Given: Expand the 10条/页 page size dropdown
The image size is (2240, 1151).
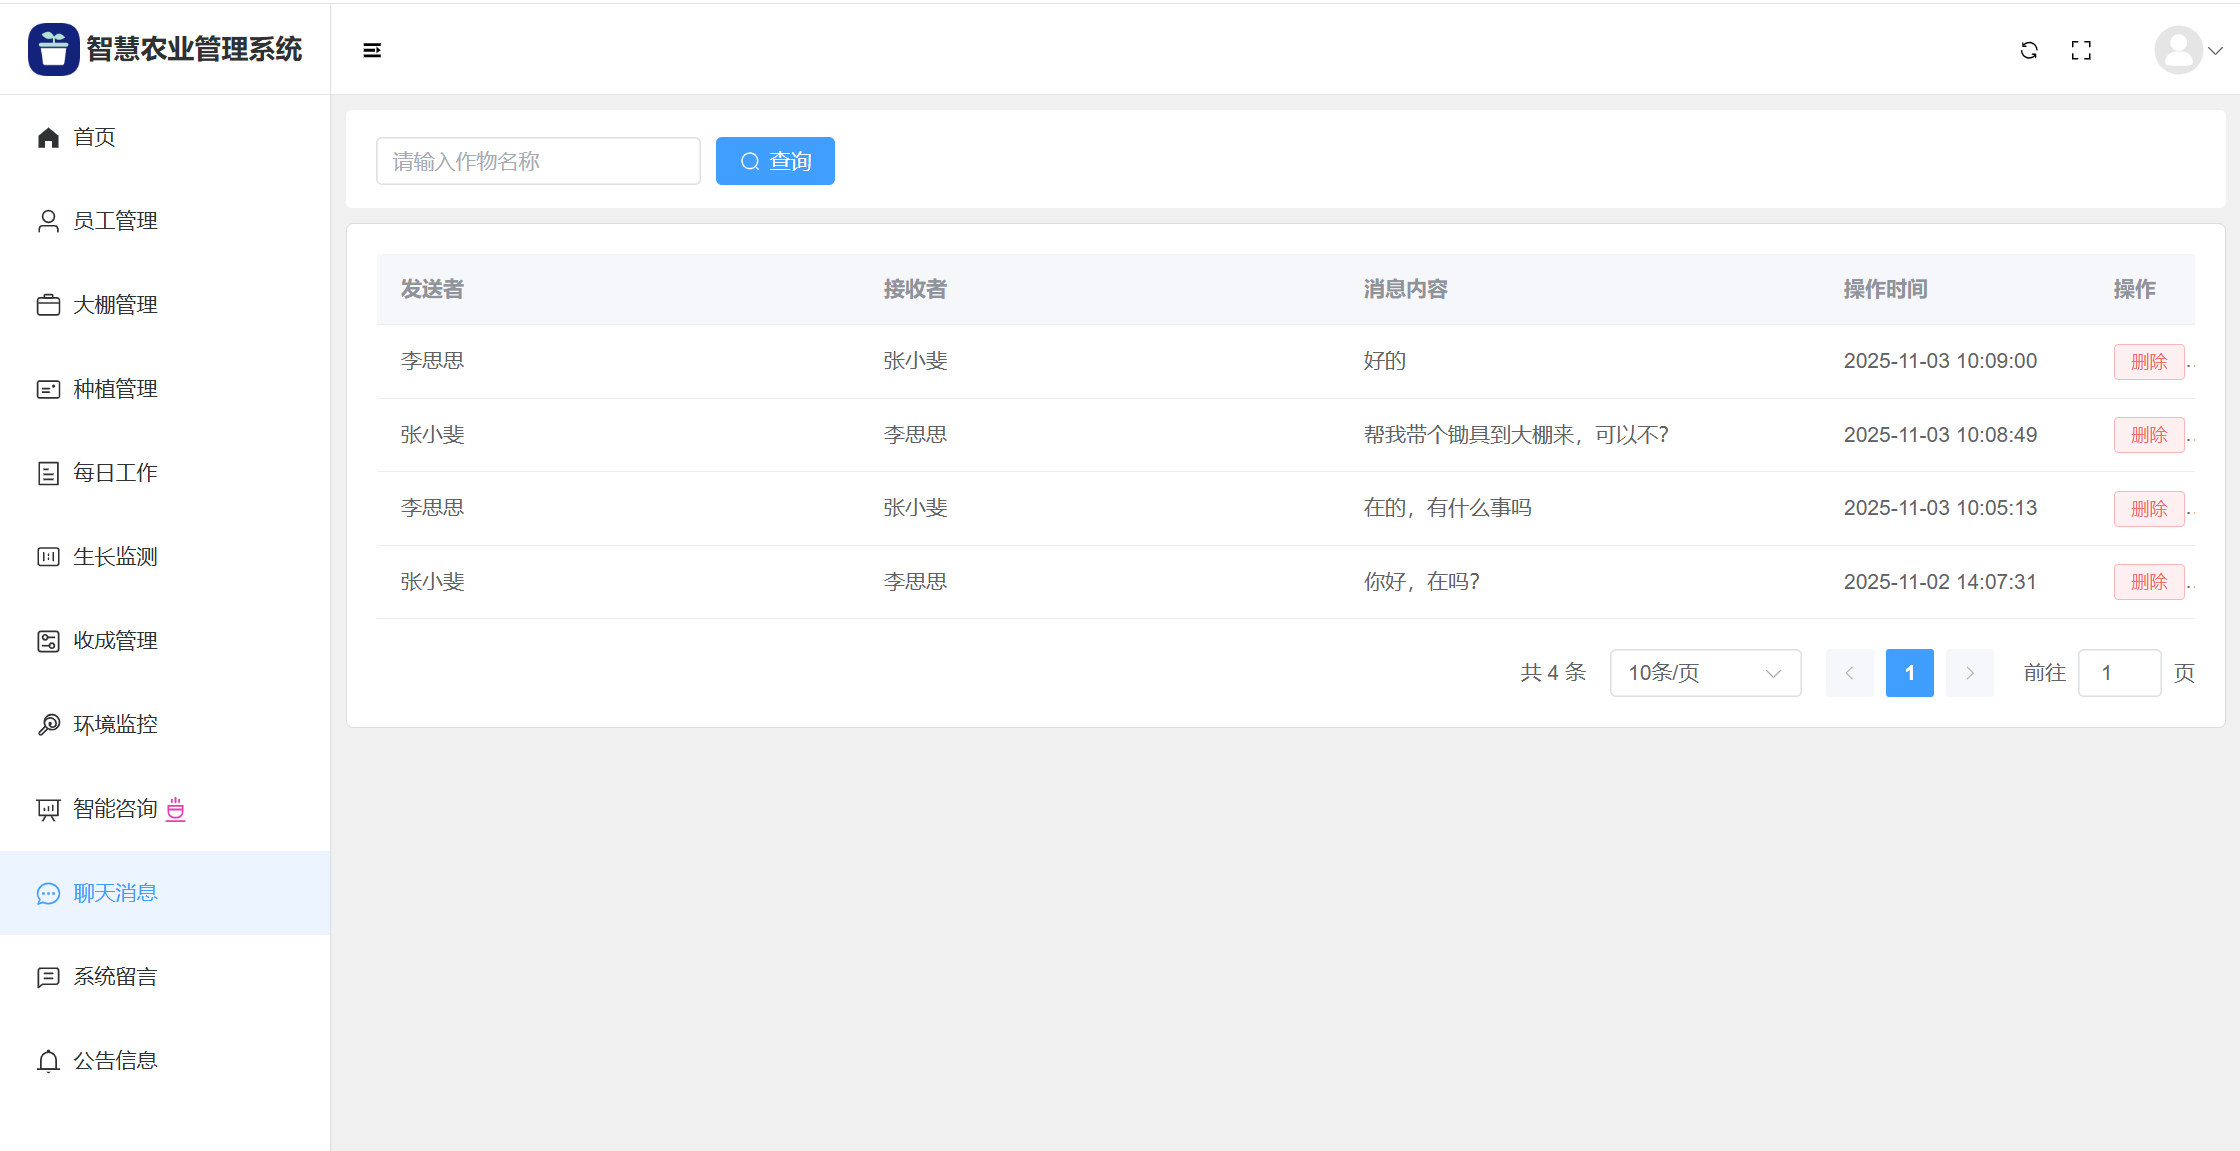Looking at the screenshot, I should click(x=1705, y=673).
